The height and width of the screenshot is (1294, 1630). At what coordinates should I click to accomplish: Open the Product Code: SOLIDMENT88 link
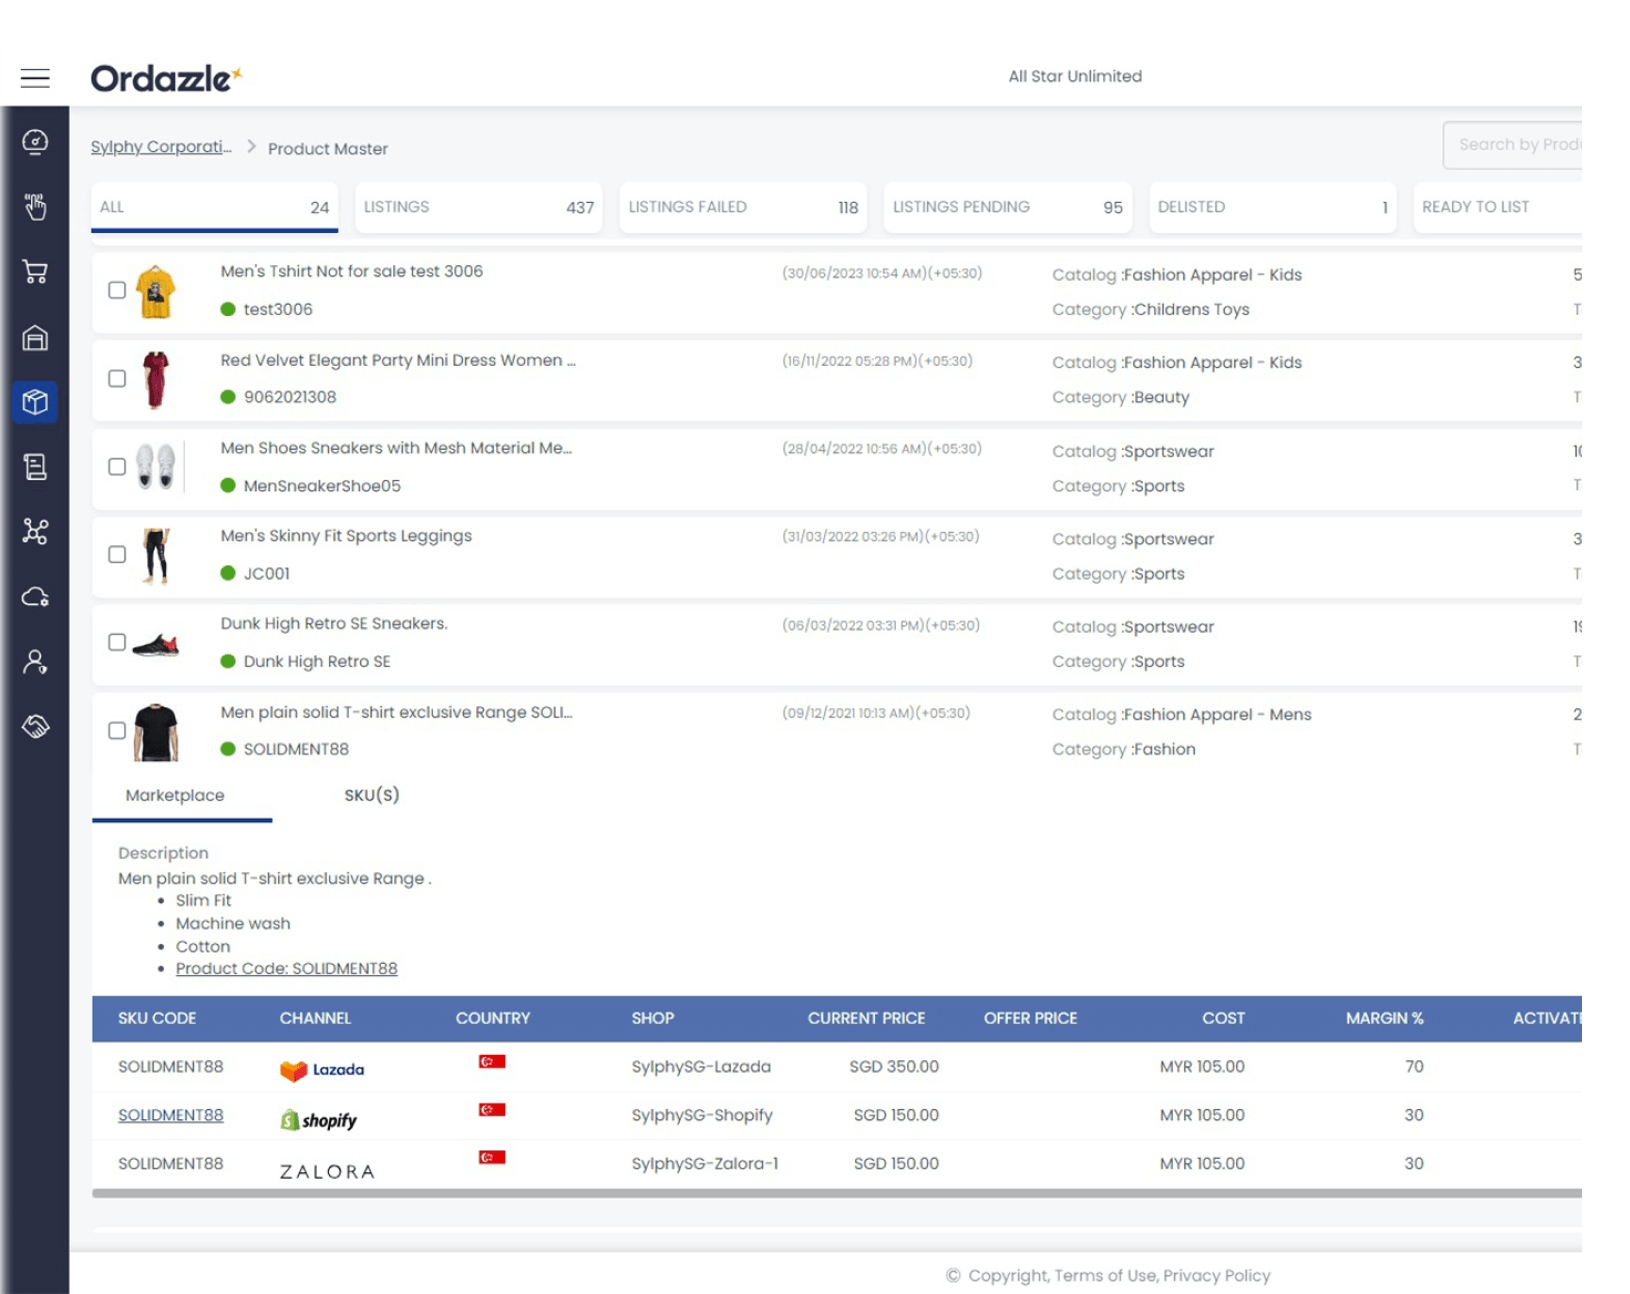(286, 968)
